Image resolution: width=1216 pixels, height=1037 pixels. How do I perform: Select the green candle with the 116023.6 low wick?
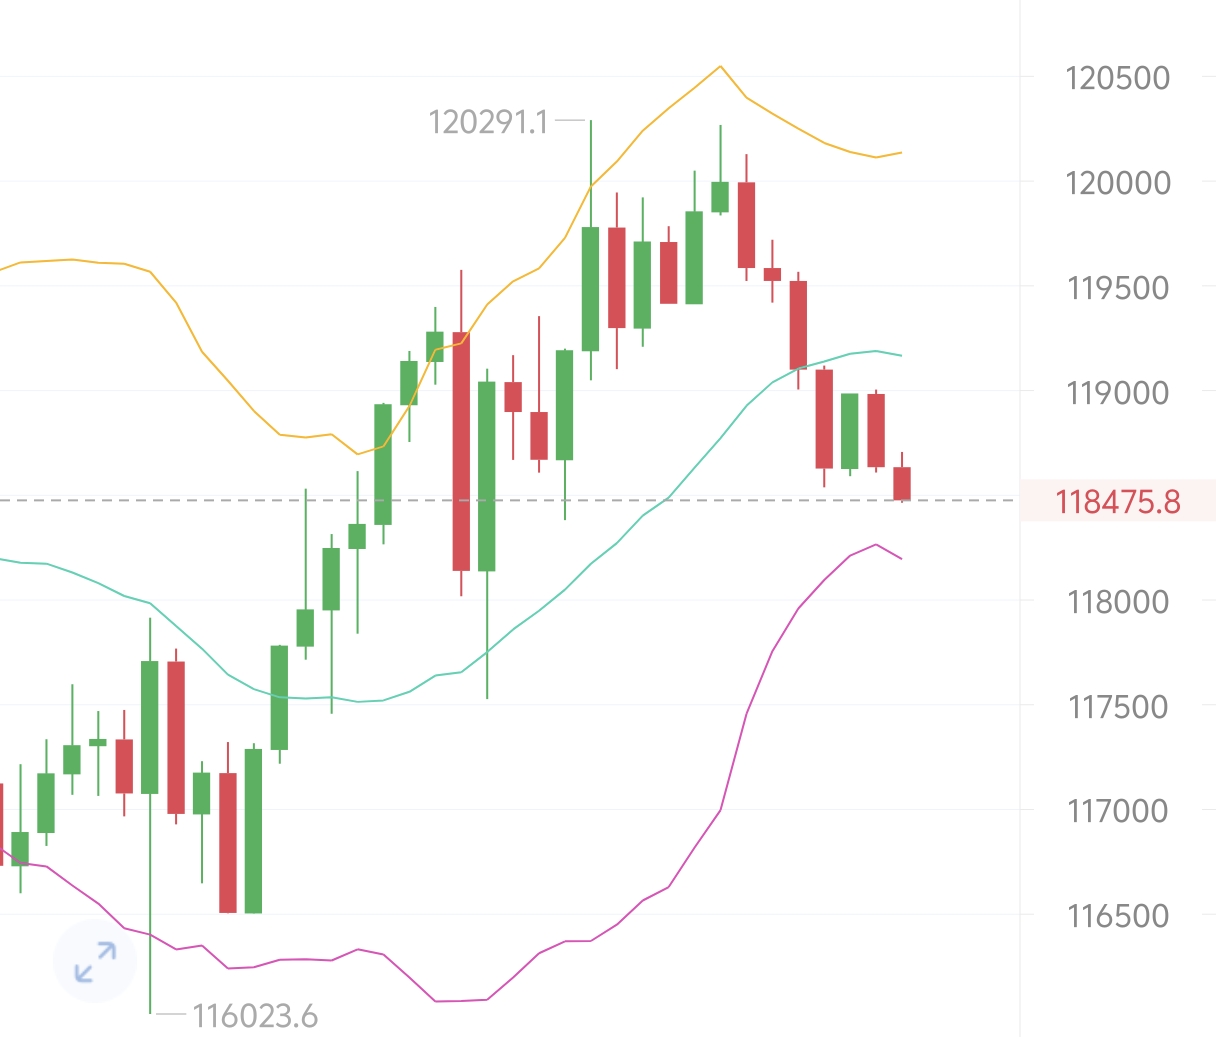tap(150, 727)
